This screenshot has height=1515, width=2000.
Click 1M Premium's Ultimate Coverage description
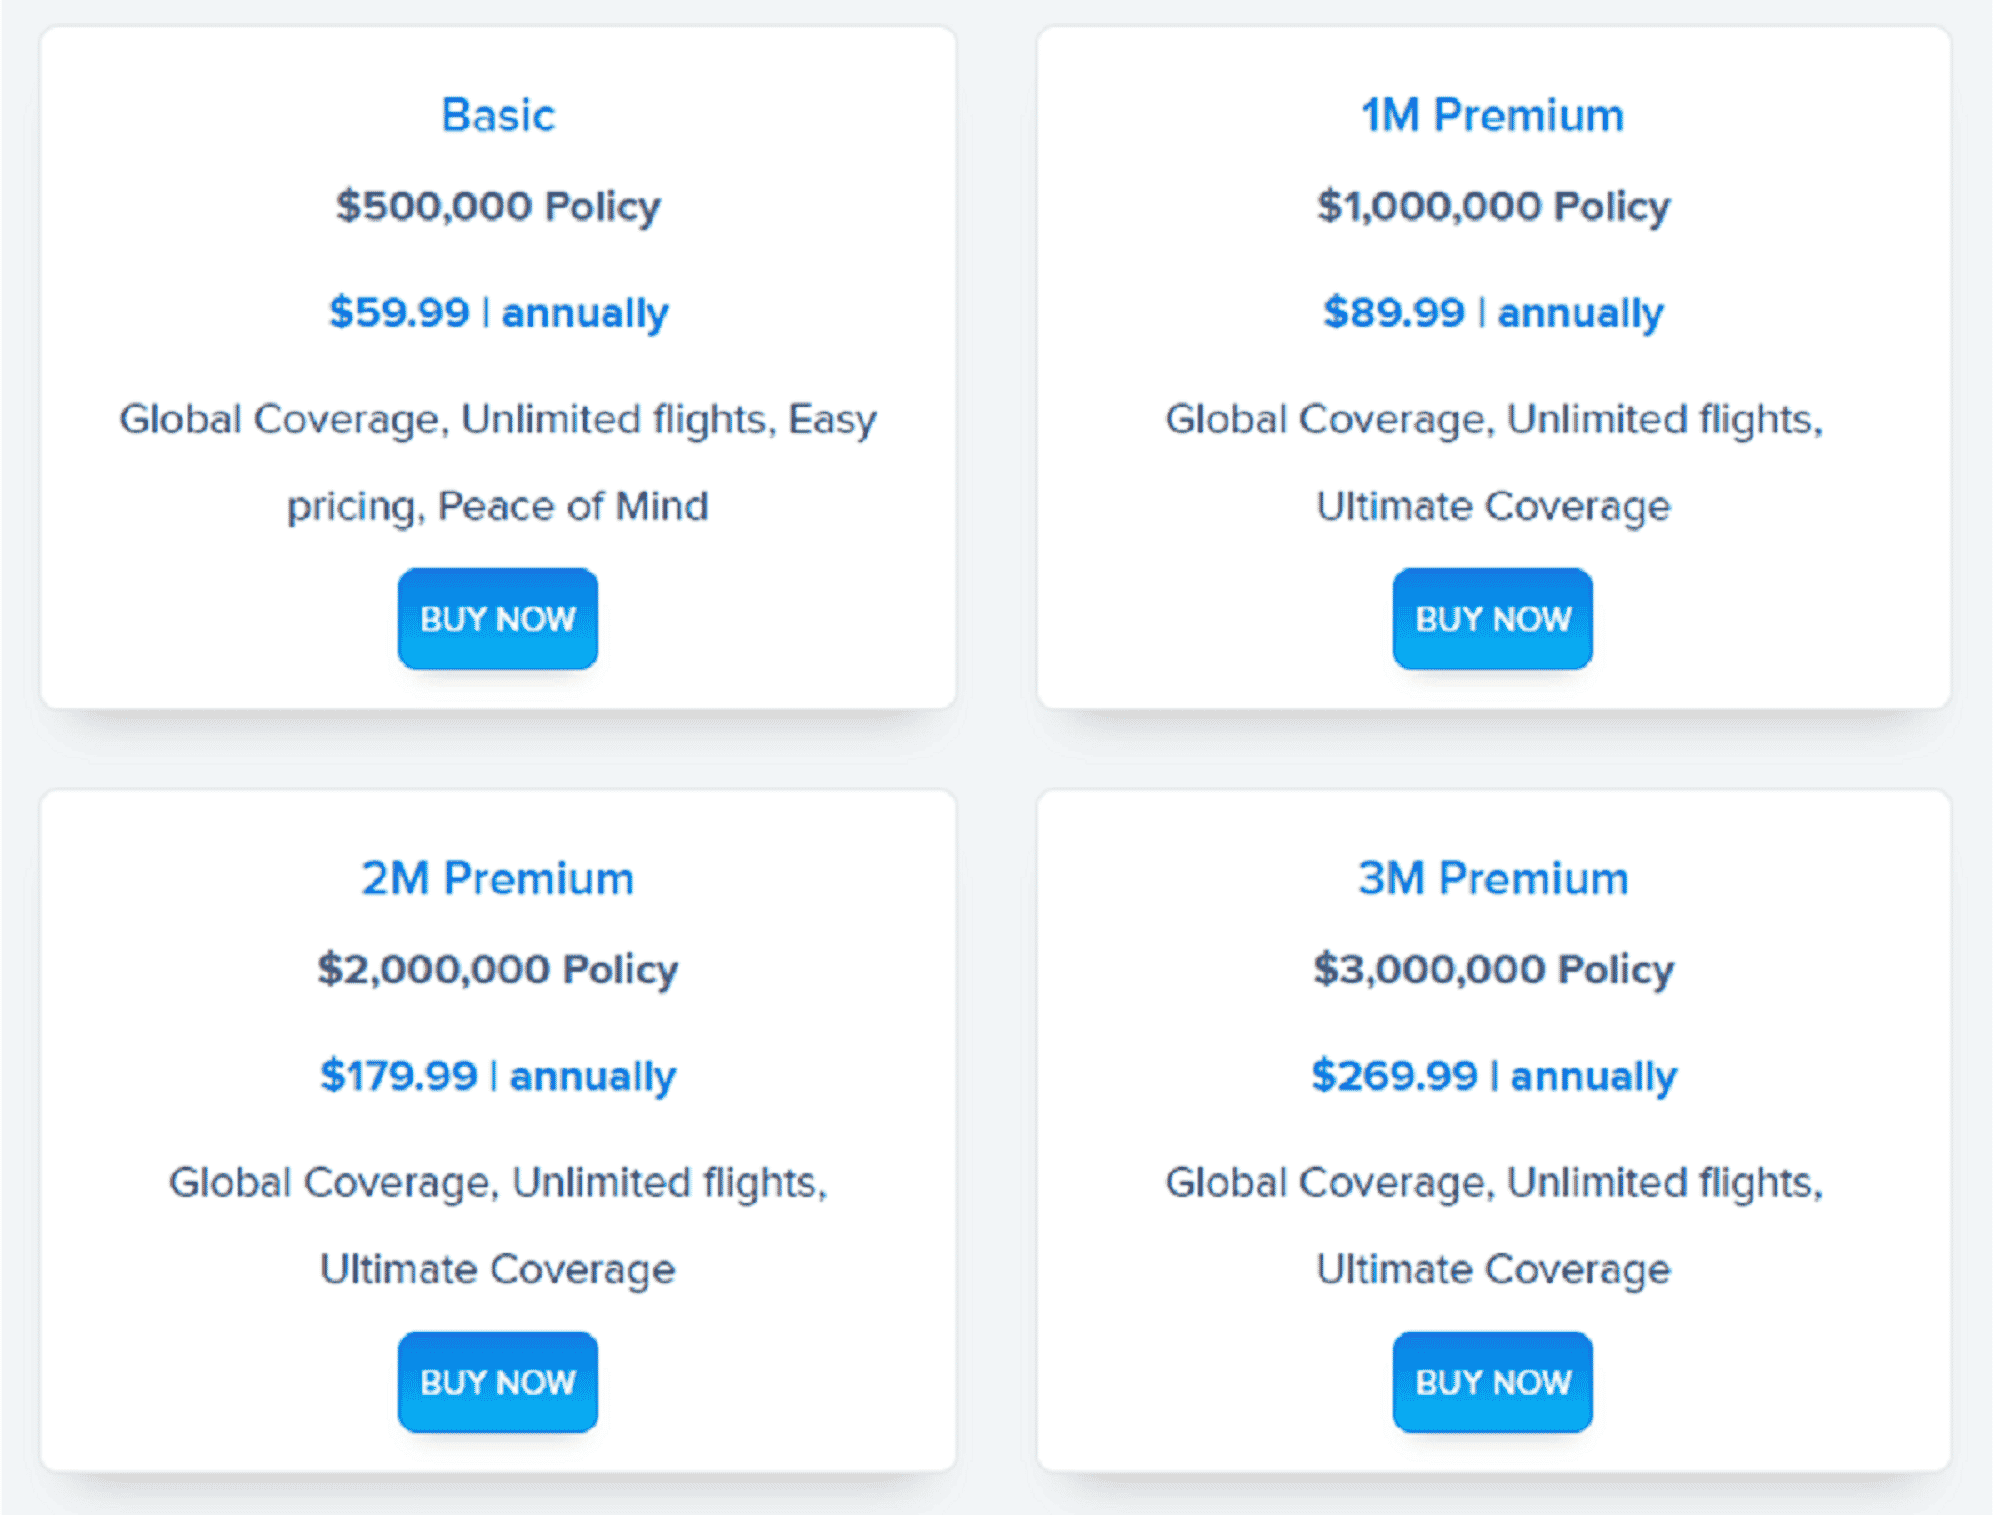[1493, 507]
